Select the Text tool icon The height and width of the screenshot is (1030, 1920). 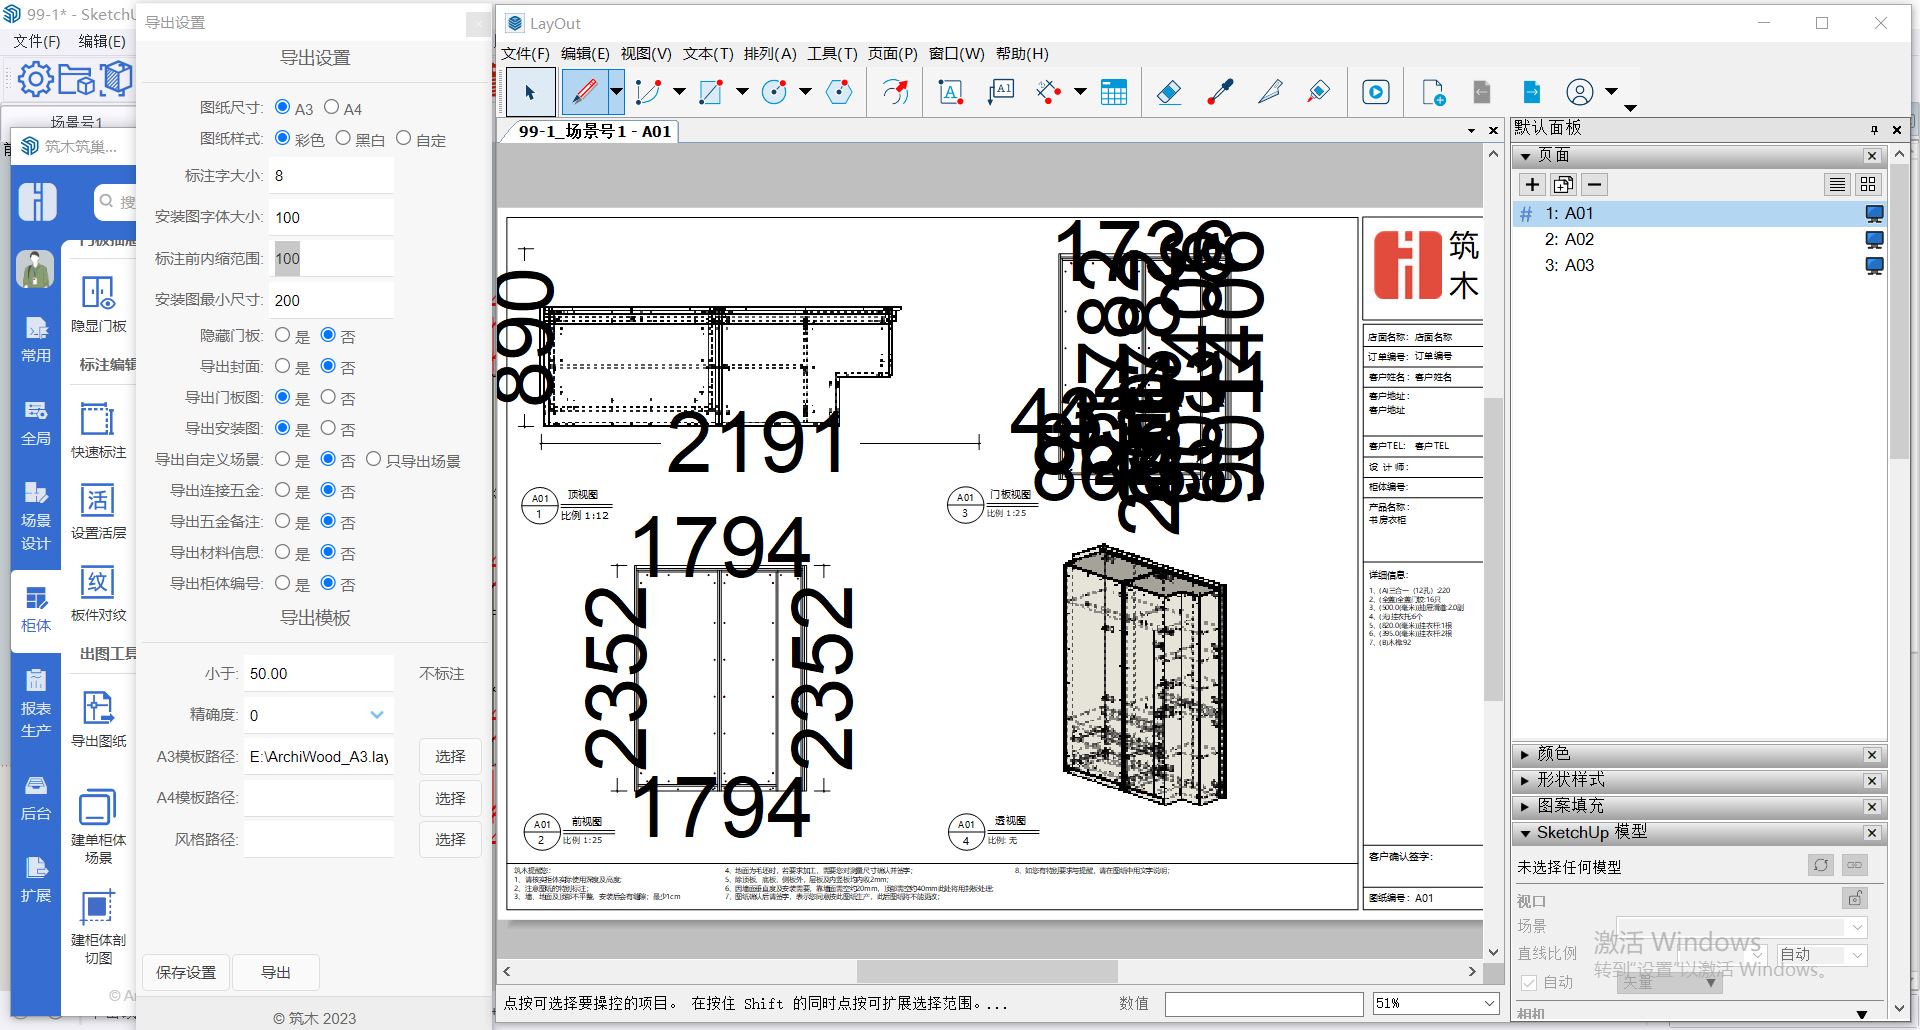[950, 93]
